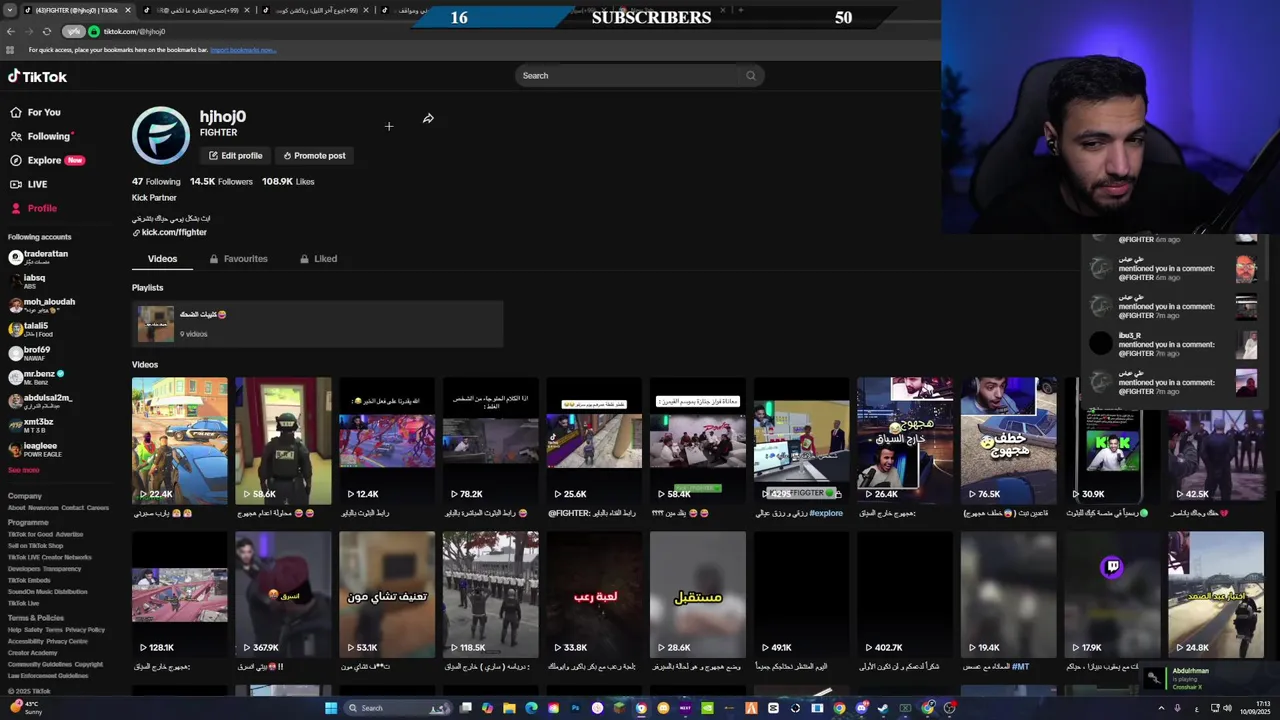
Task: Click the Programme footer heading
Action: 28,522
